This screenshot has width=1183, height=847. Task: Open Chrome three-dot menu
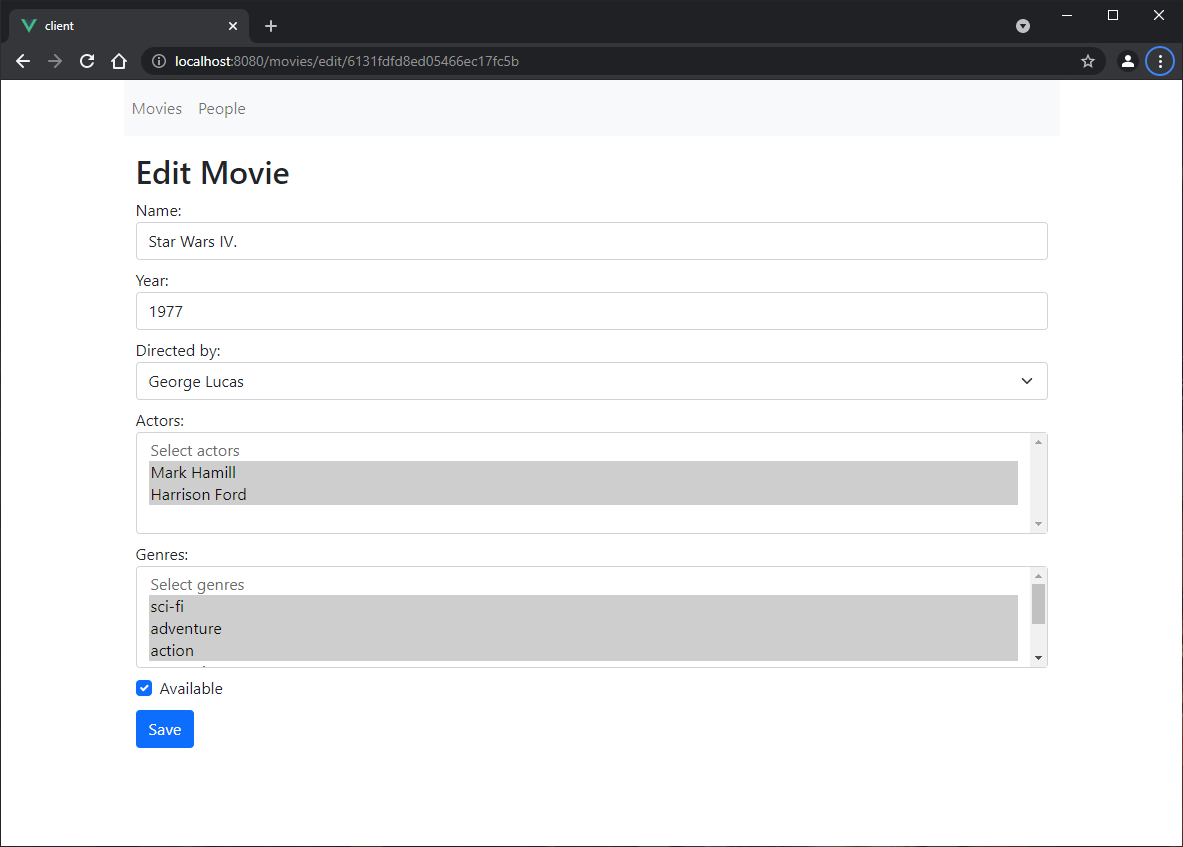pos(1159,61)
